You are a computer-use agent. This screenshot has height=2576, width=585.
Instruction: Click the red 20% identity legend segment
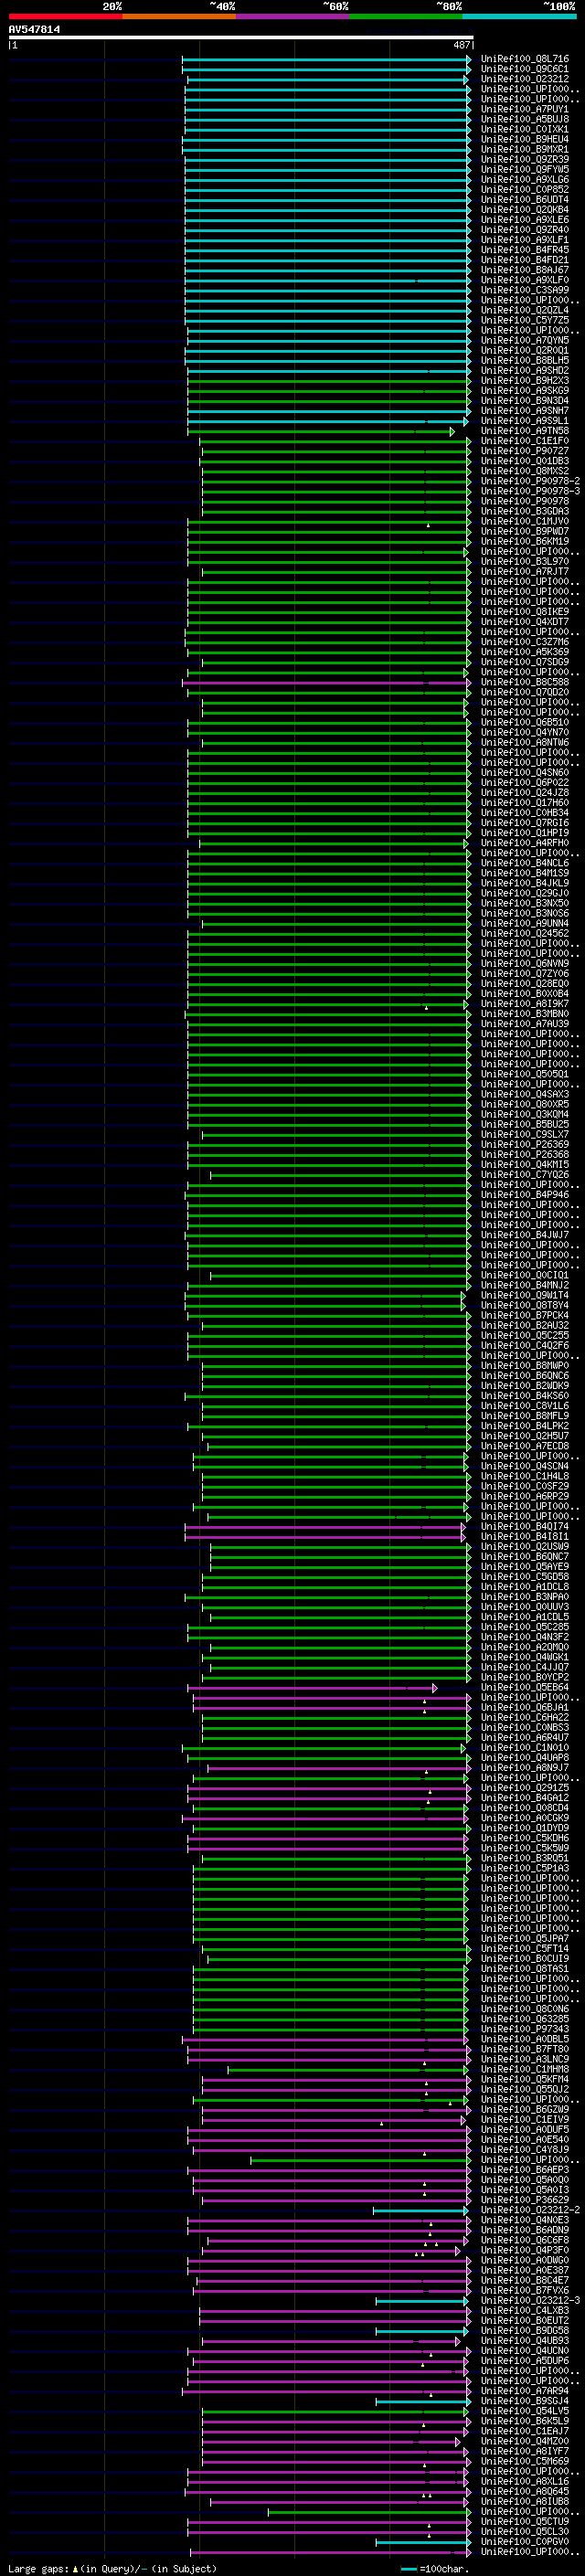point(65,16)
